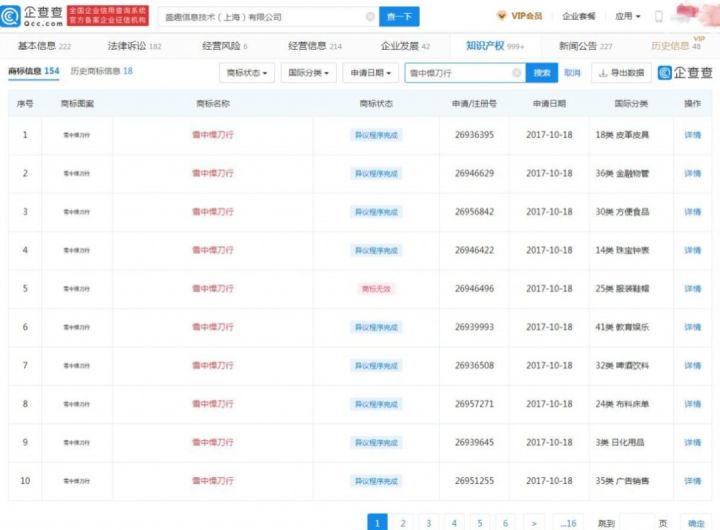This screenshot has height=530, width=720.
Task: Click the next page arrow
Action: [x=534, y=523]
